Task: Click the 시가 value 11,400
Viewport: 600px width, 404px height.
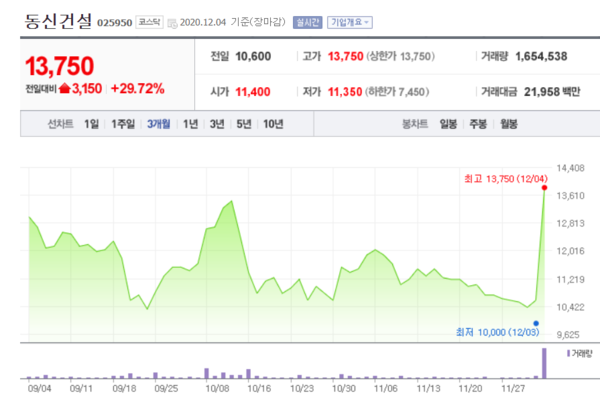Action: point(253,92)
